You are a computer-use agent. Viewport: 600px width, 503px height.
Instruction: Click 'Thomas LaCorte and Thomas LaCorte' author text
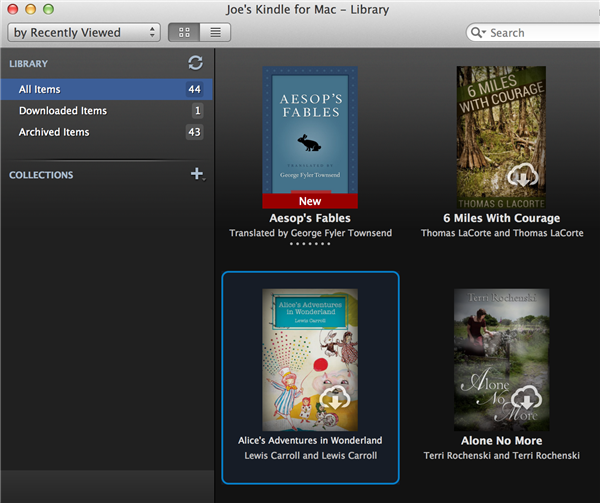(502, 233)
